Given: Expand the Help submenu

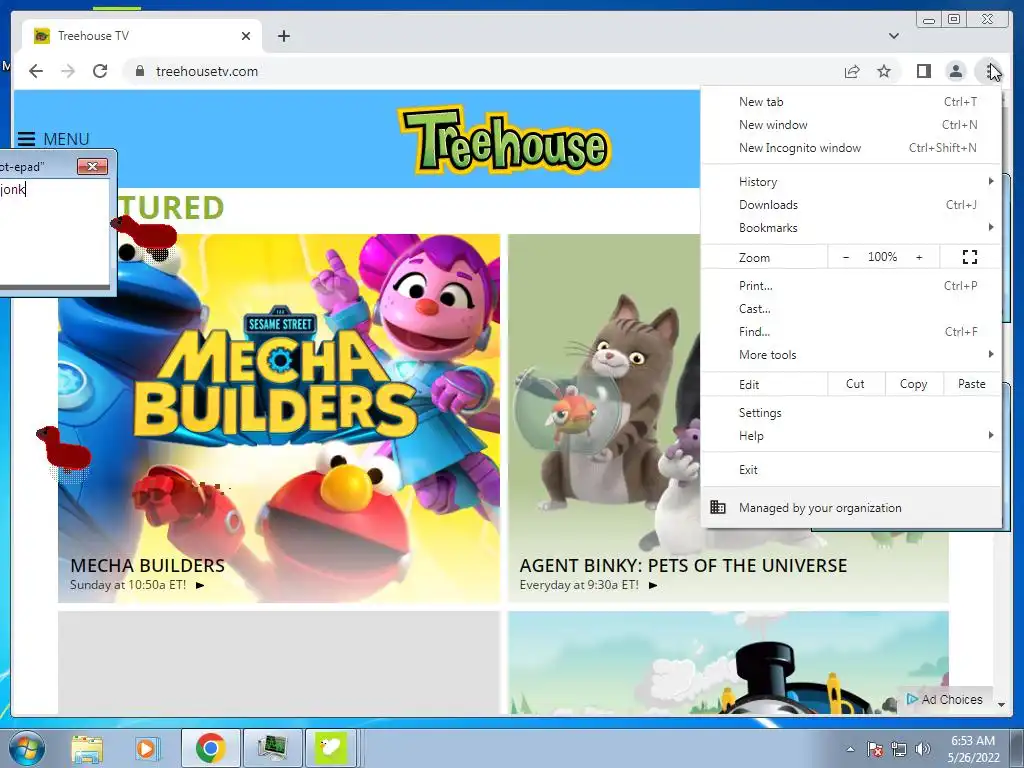Looking at the screenshot, I should tap(850, 436).
